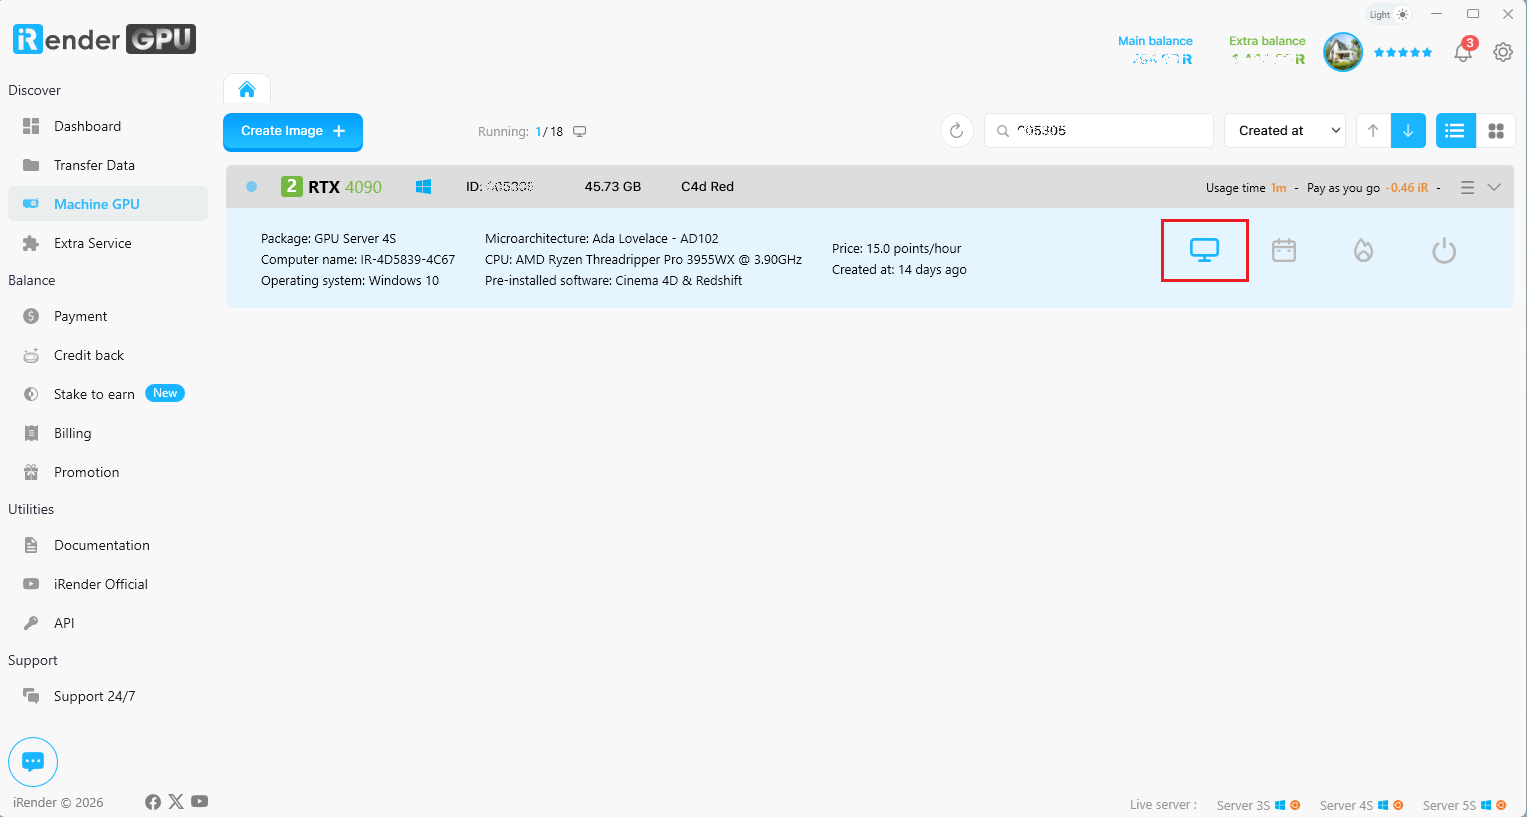Click Microarchitecture: Ada Lovelace - AD102

pos(602,239)
